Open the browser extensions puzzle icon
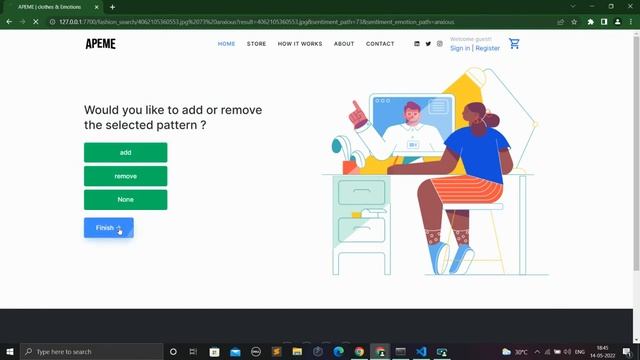640x360 pixels. tap(590, 22)
